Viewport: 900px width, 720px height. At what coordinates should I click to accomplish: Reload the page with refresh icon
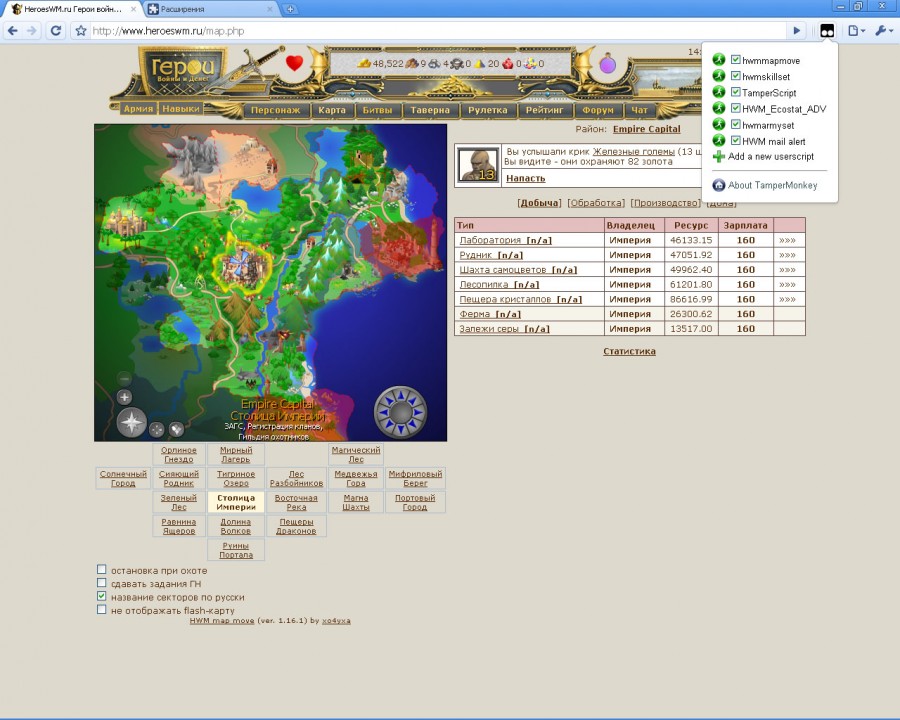click(56, 30)
